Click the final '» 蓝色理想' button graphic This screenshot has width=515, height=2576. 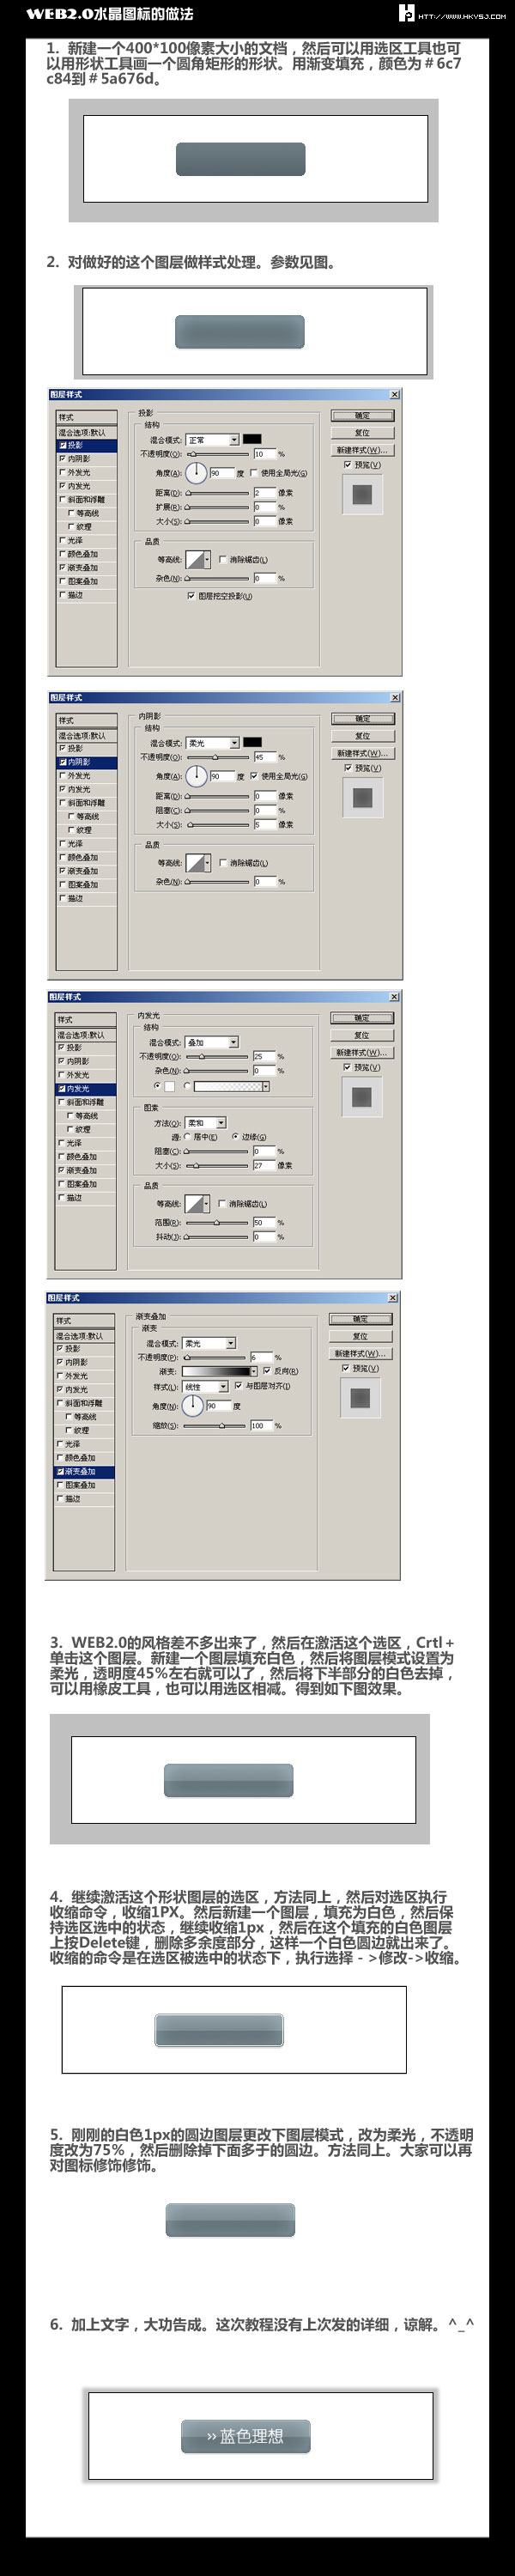(246, 2435)
